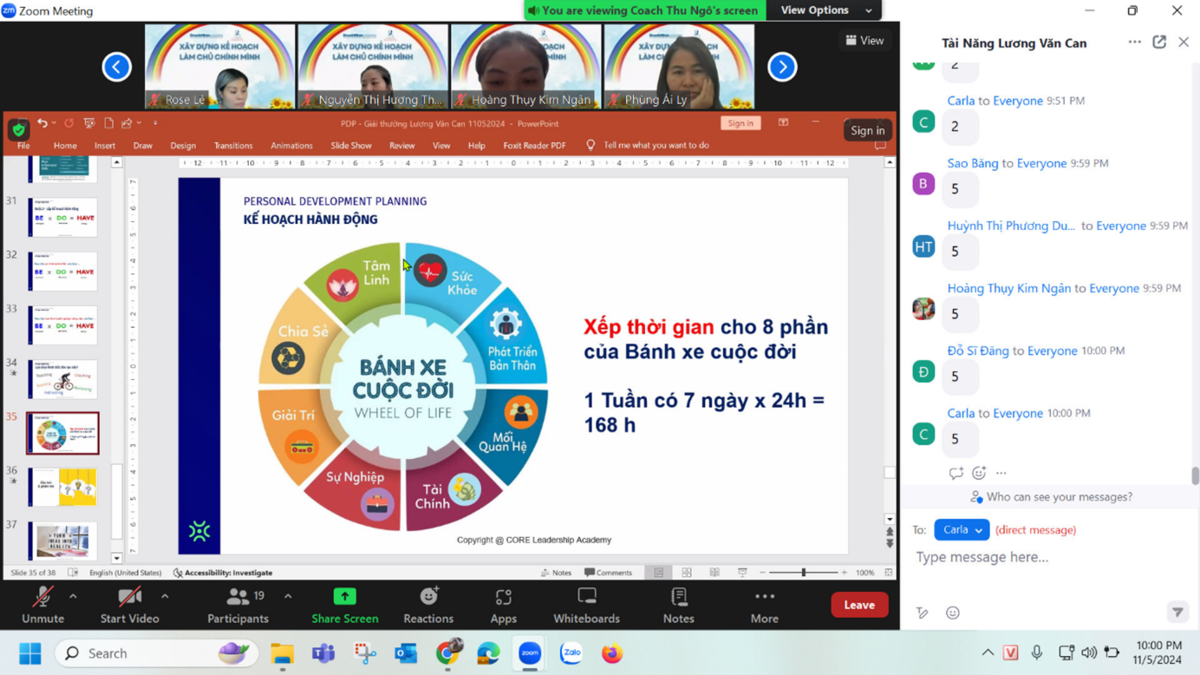Select Hoàng Thụy Kim Ngân video thumbnail
This screenshot has width=1200, height=675.
coord(526,66)
